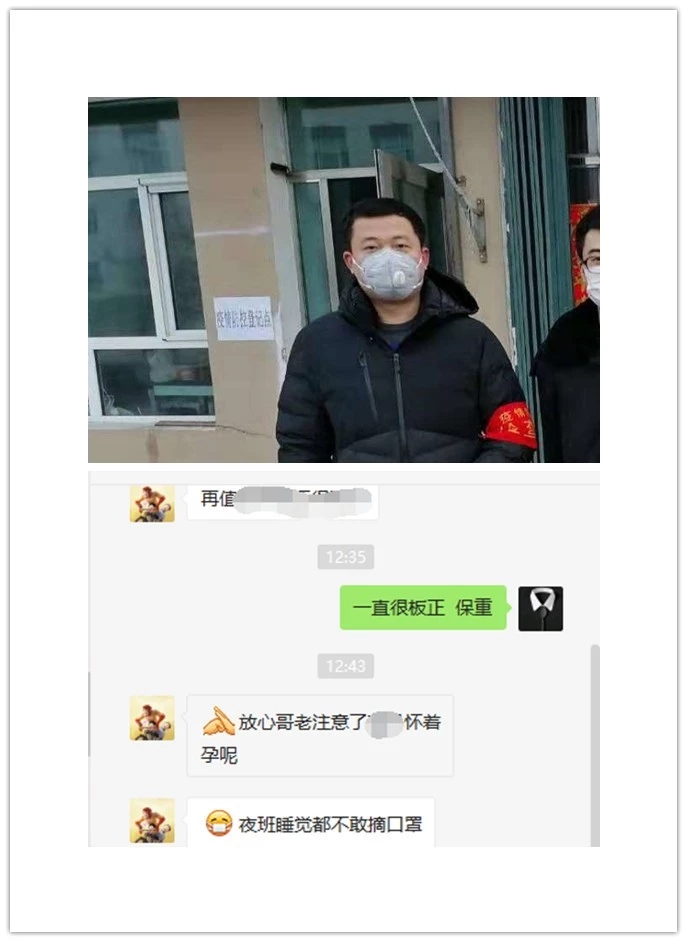The height and width of the screenshot is (942, 687).
Task: Open the checkpoint photo at top
Action: tap(344, 280)
